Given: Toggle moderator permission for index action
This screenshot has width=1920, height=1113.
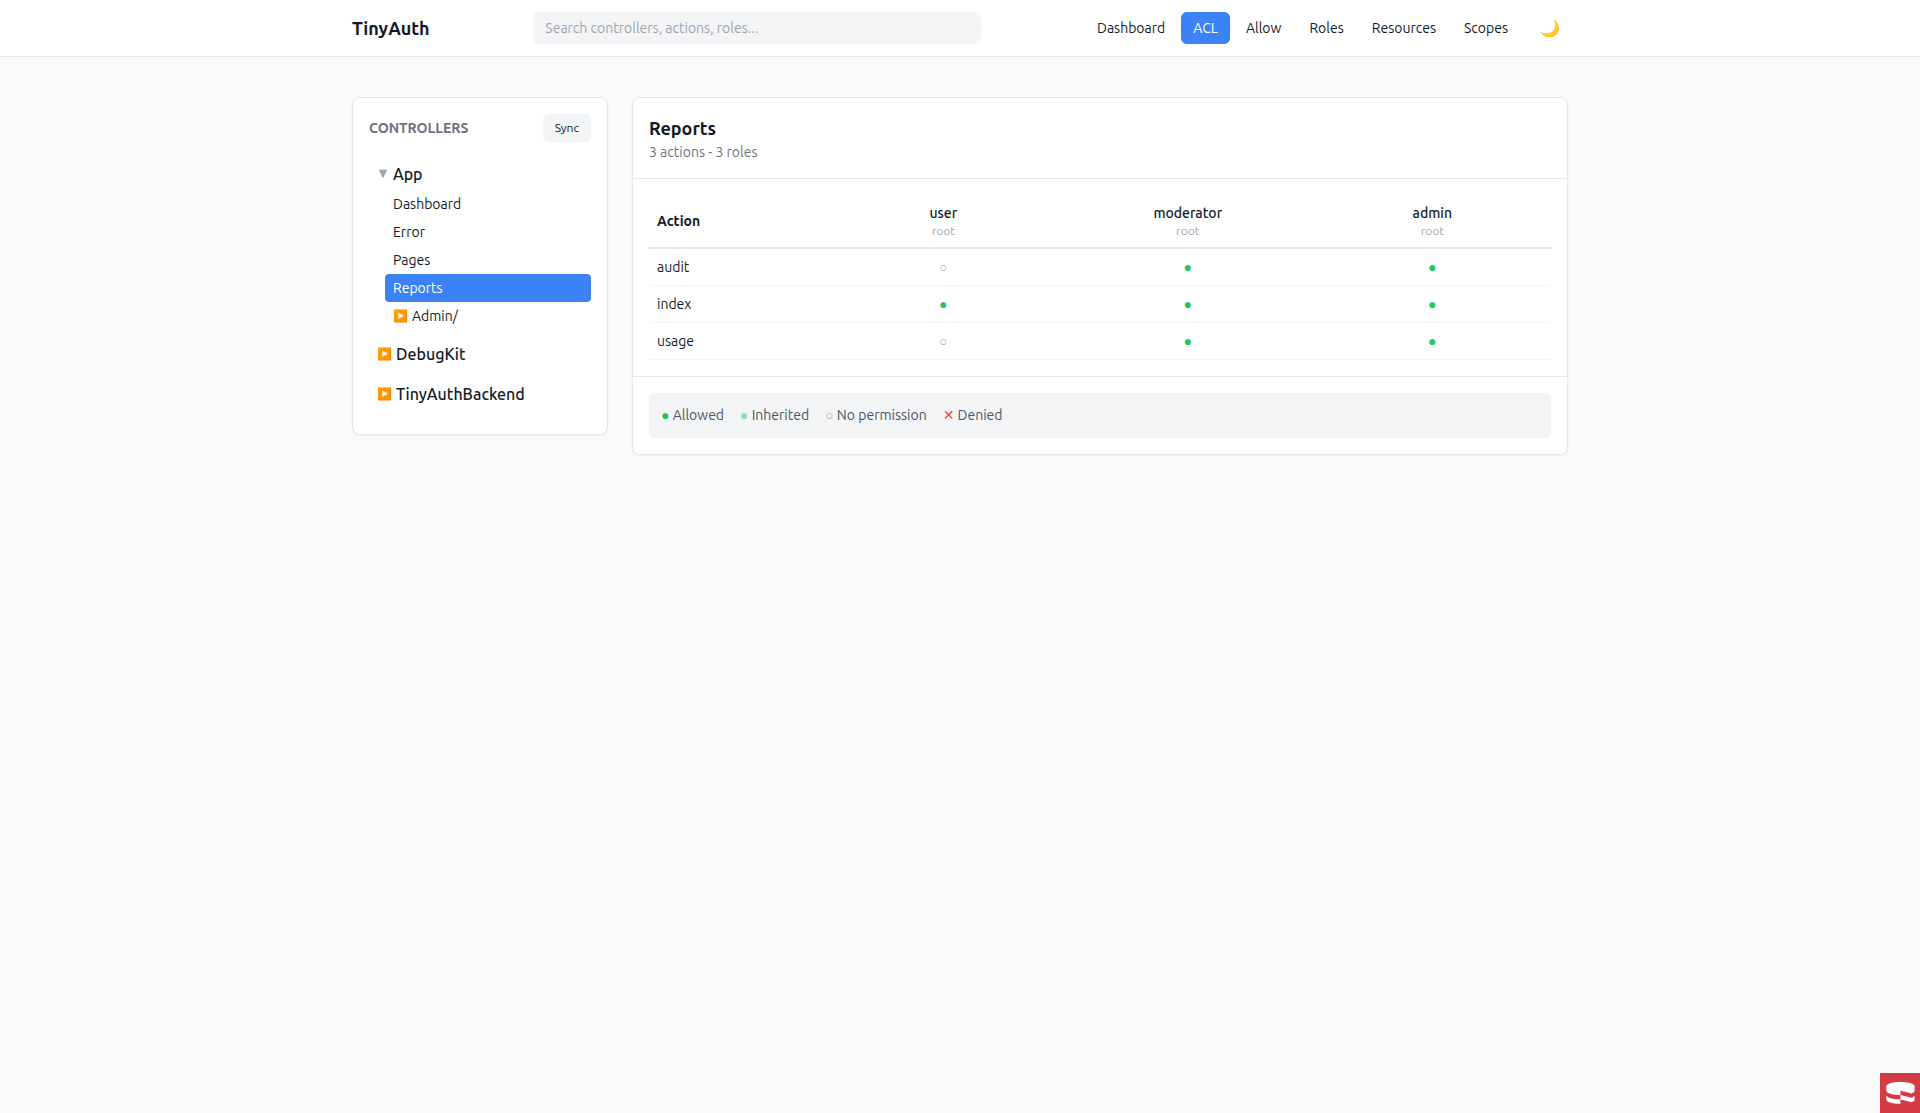Looking at the screenshot, I should coord(1187,305).
